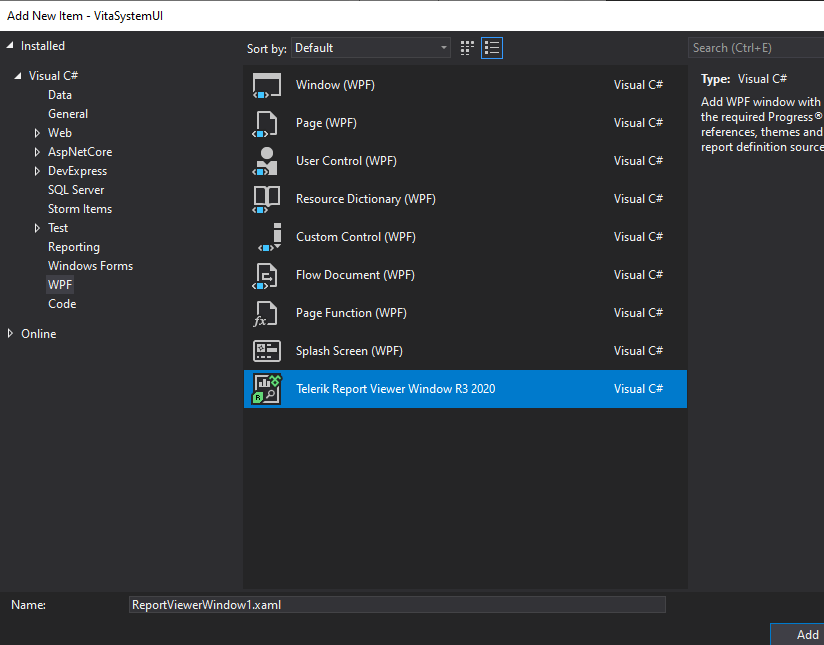
Task: Click the User Control (WPF) icon
Action: 266,161
